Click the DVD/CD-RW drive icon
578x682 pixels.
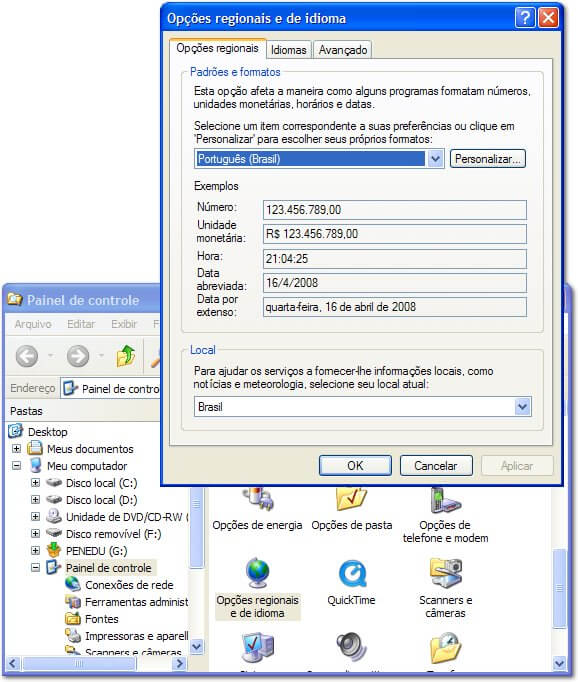54,516
